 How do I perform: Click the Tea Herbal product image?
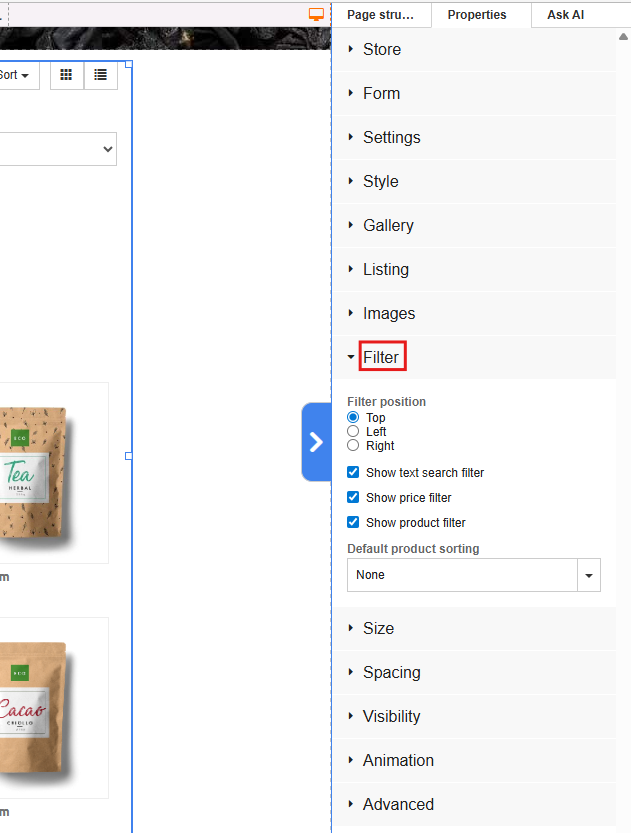click(x=35, y=471)
